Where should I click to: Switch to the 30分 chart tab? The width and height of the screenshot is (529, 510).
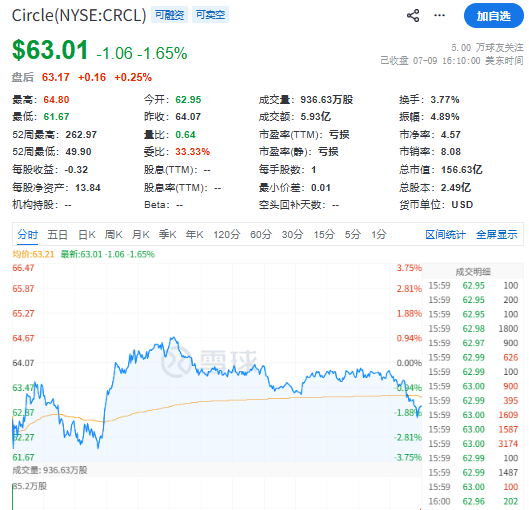pyautogui.click(x=293, y=234)
